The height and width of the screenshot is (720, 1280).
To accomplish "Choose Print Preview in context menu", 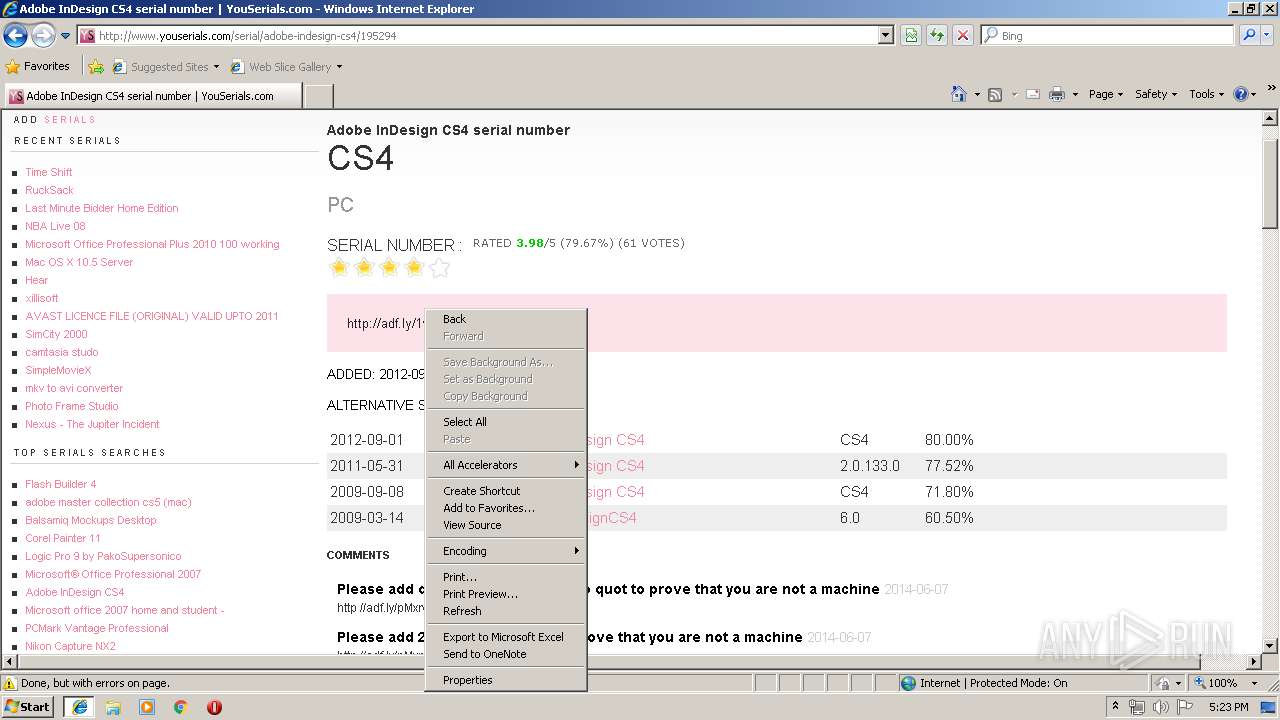I will [x=505, y=594].
